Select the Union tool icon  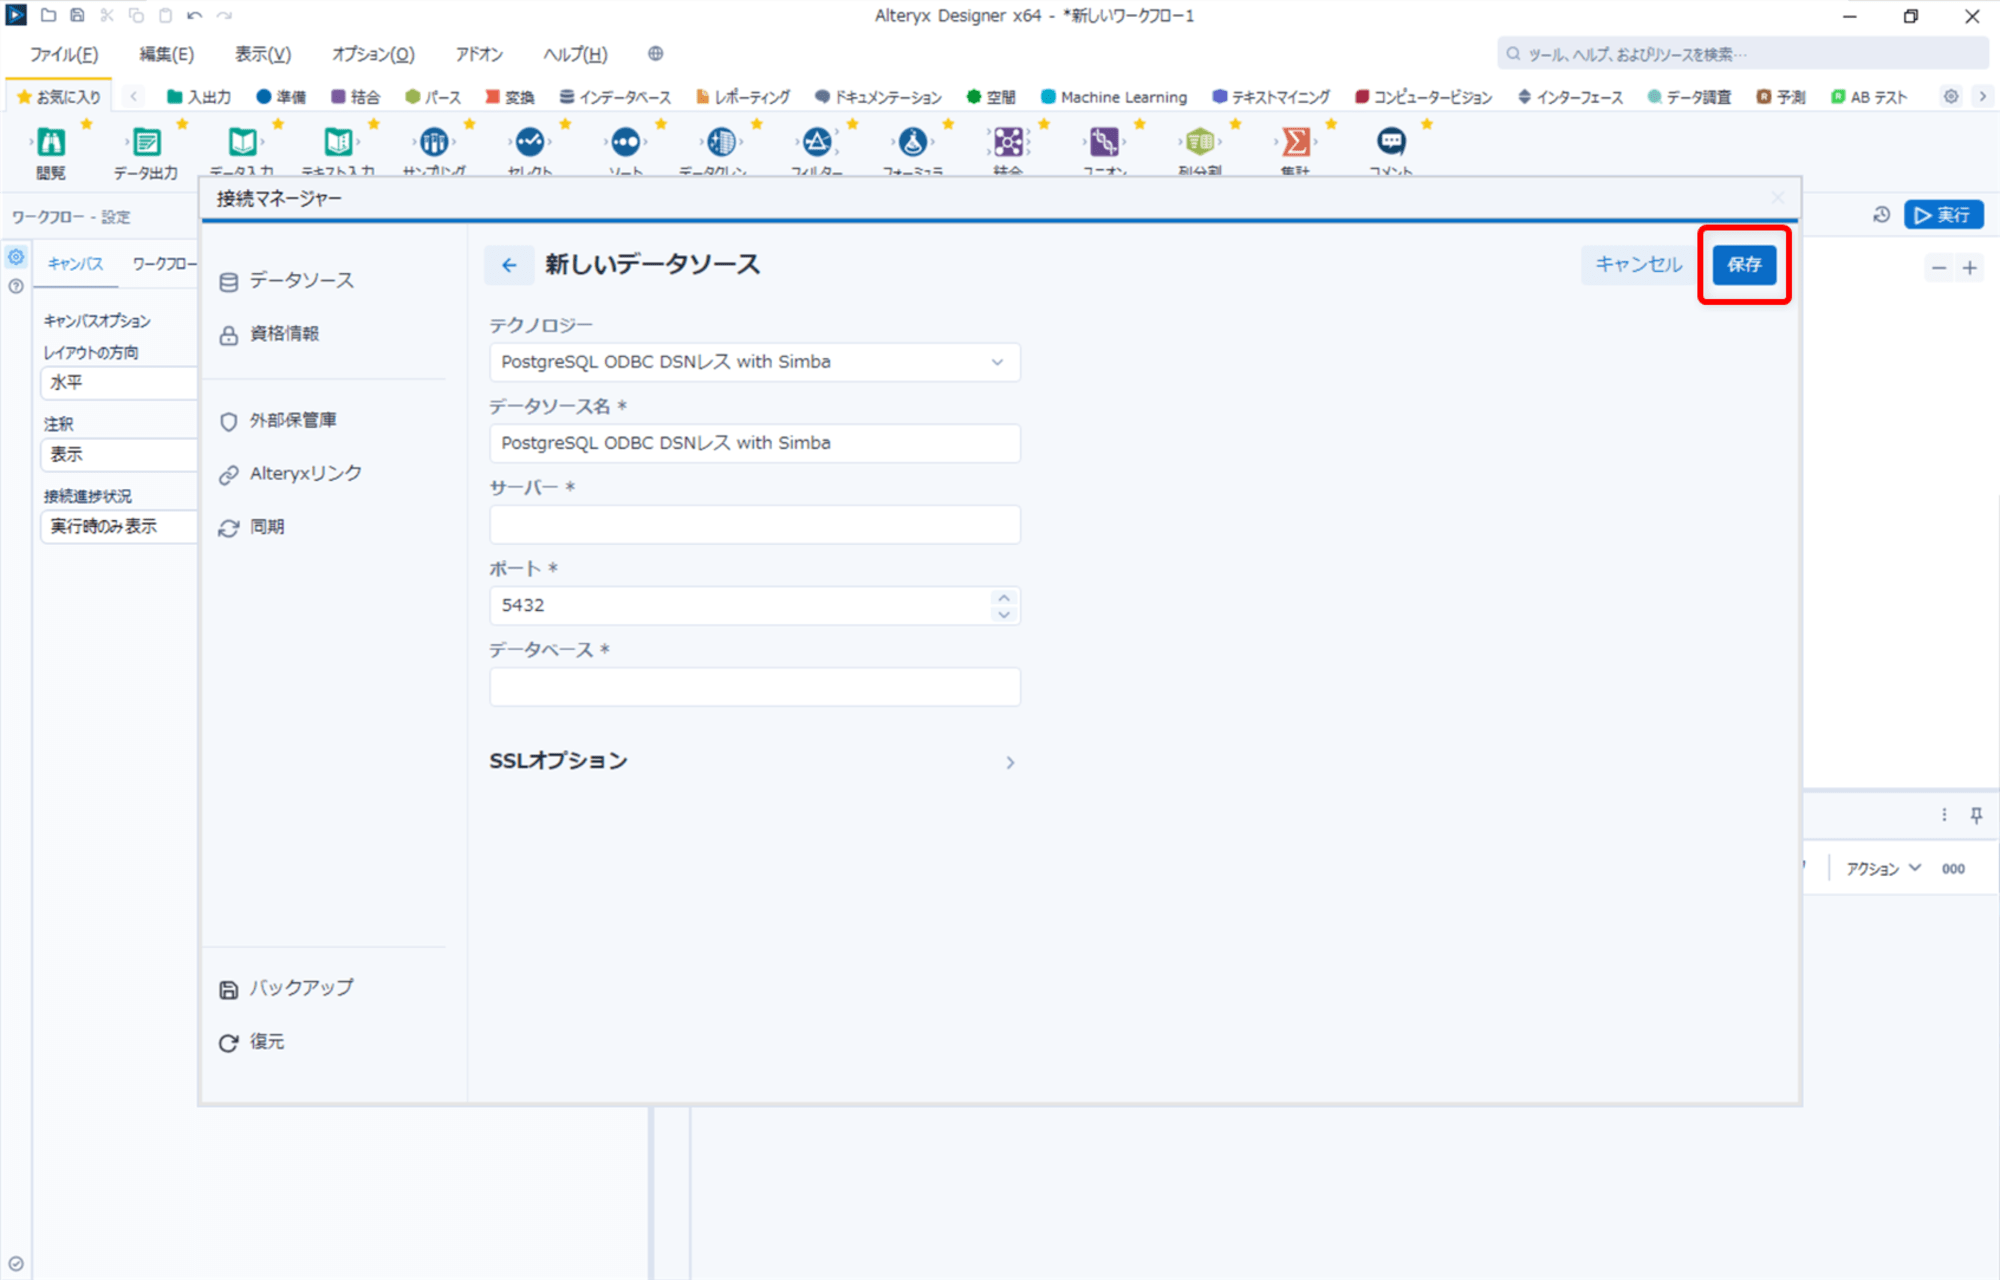tap(1104, 142)
